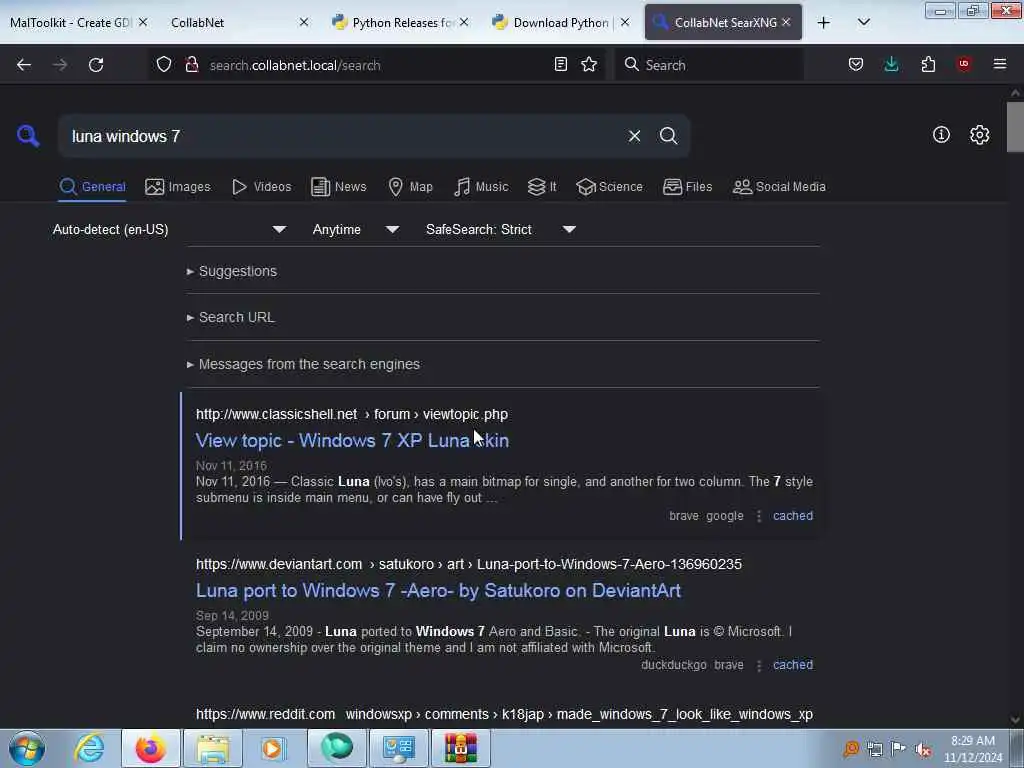The height and width of the screenshot is (768, 1024).
Task: Click the classicshell.net result URL
Action: [x=352, y=415]
